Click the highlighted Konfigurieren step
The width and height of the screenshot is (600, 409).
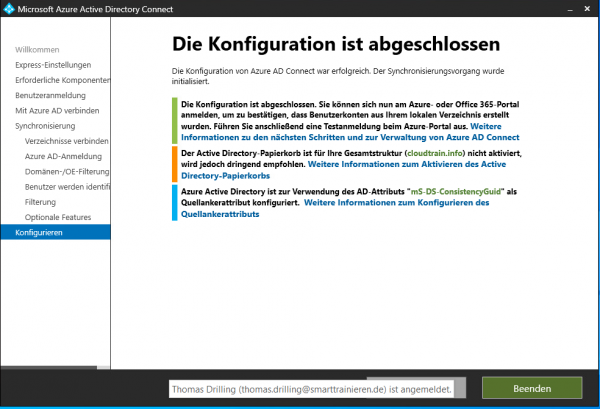click(x=38, y=233)
